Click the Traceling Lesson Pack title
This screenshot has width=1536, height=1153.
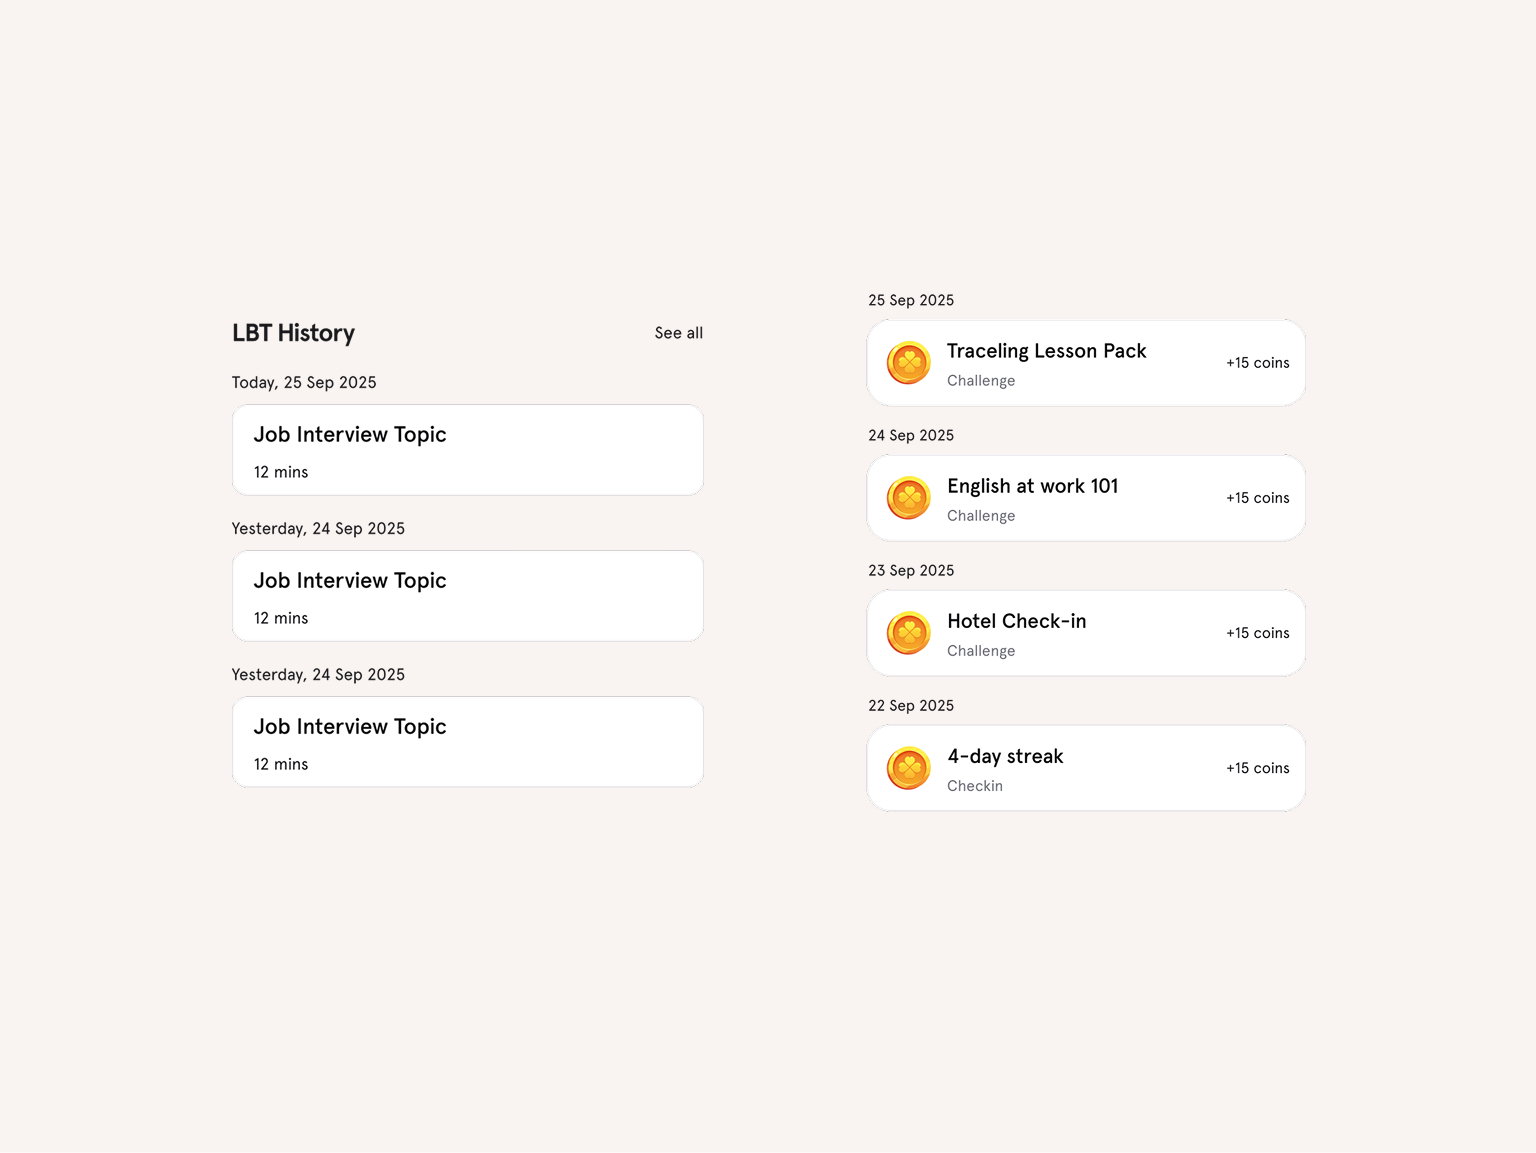[x=1046, y=351]
